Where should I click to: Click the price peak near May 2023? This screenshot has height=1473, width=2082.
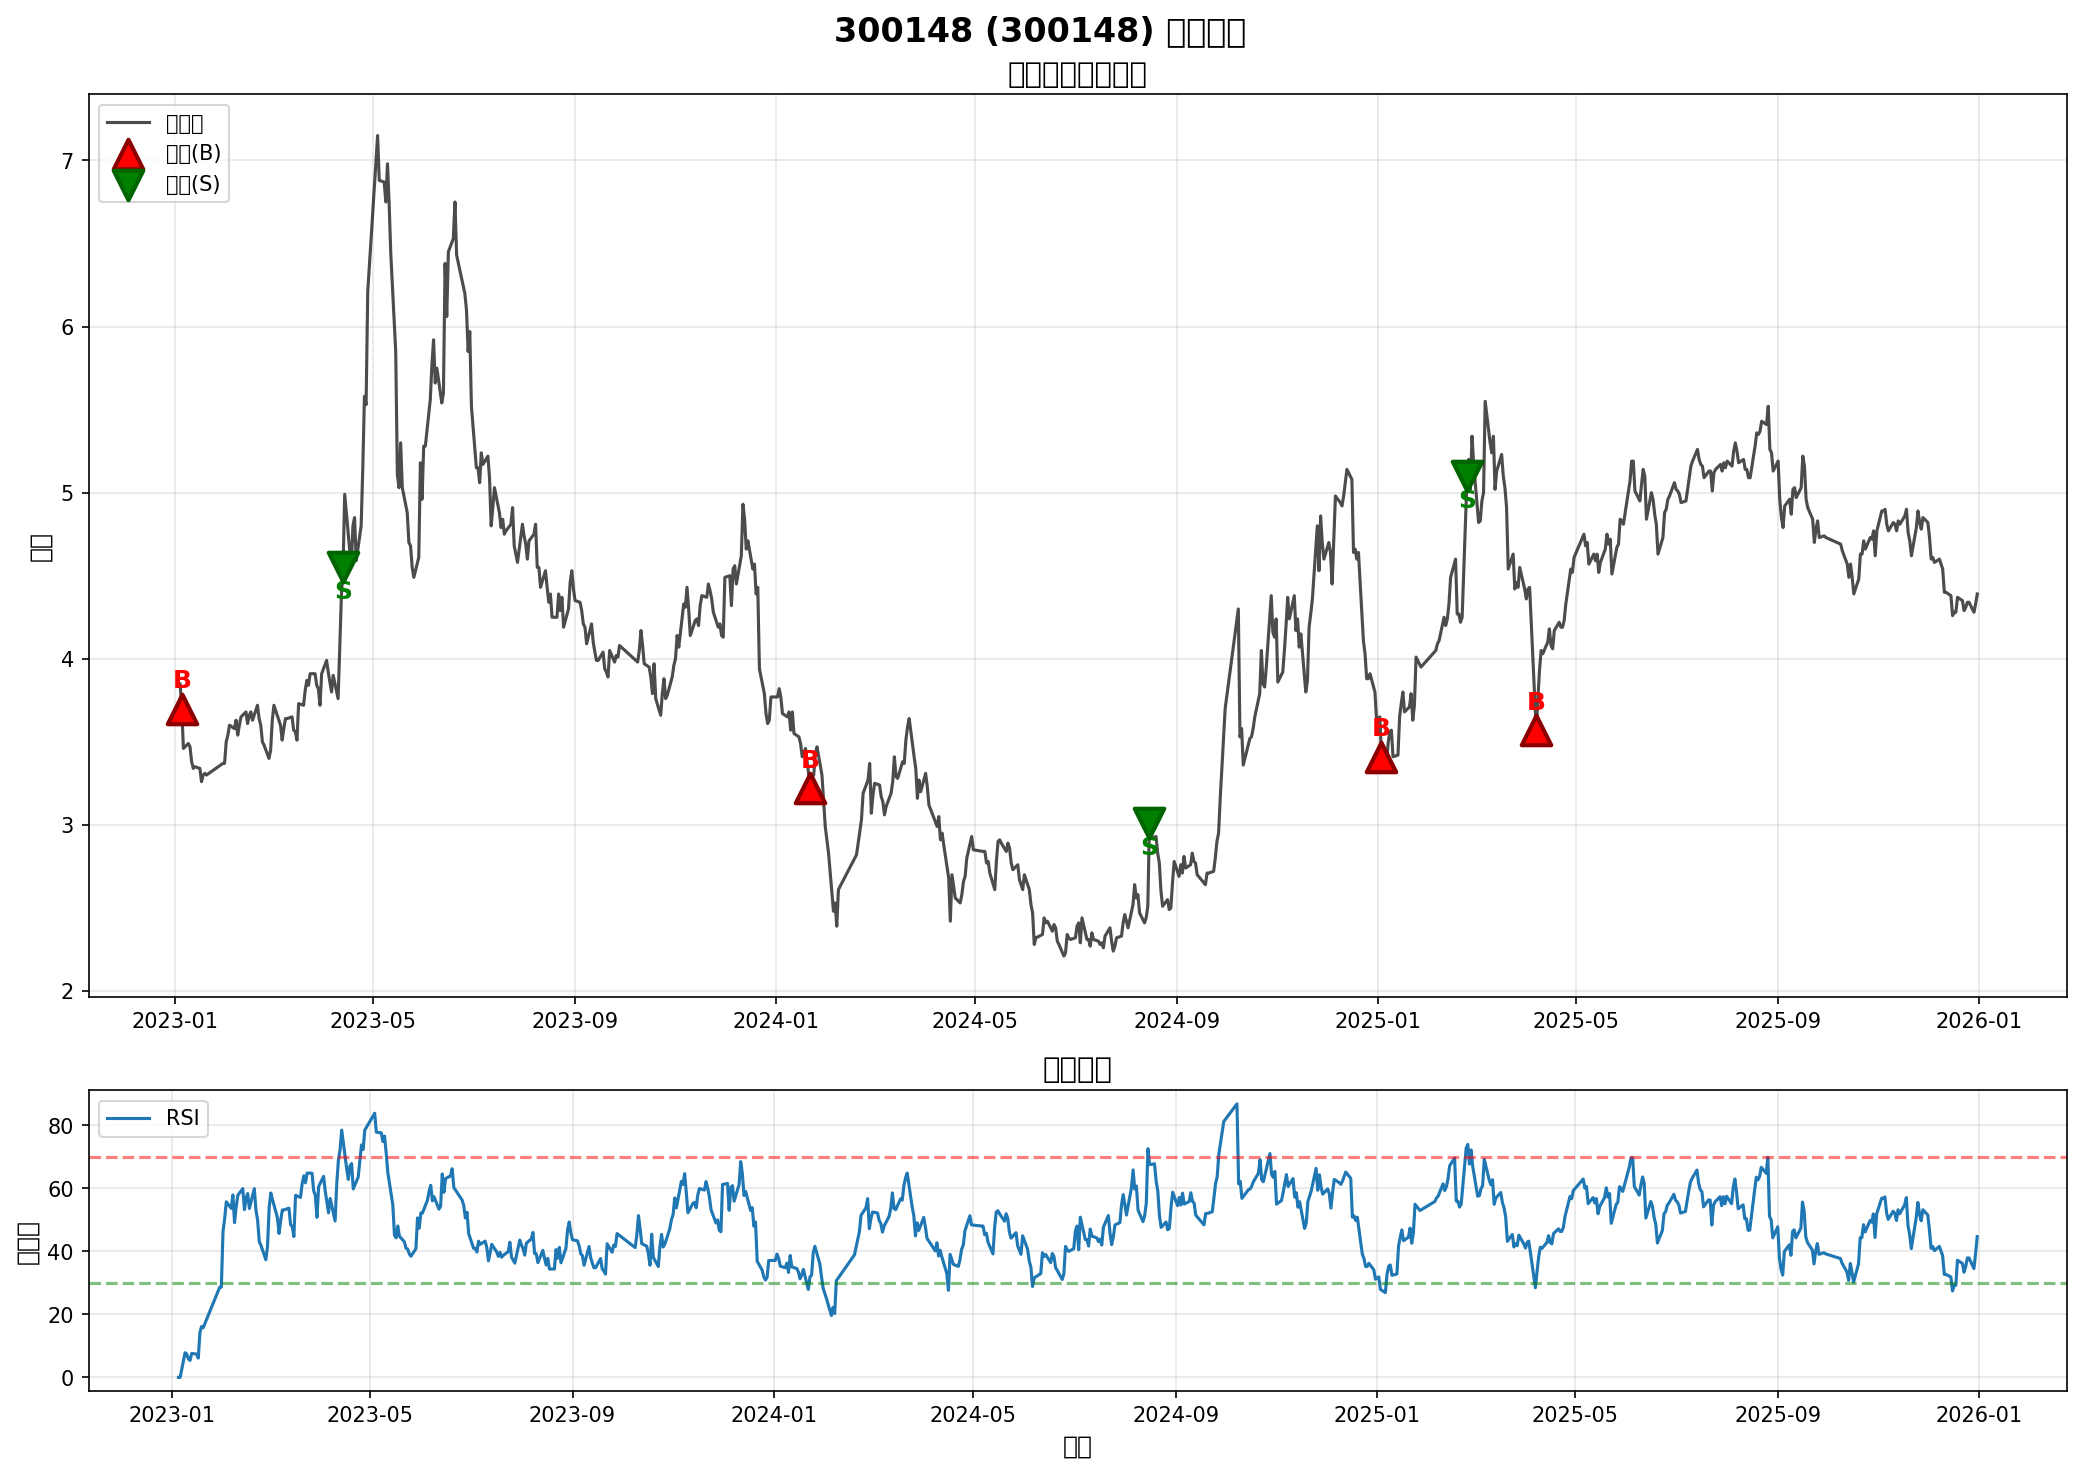pyautogui.click(x=377, y=136)
